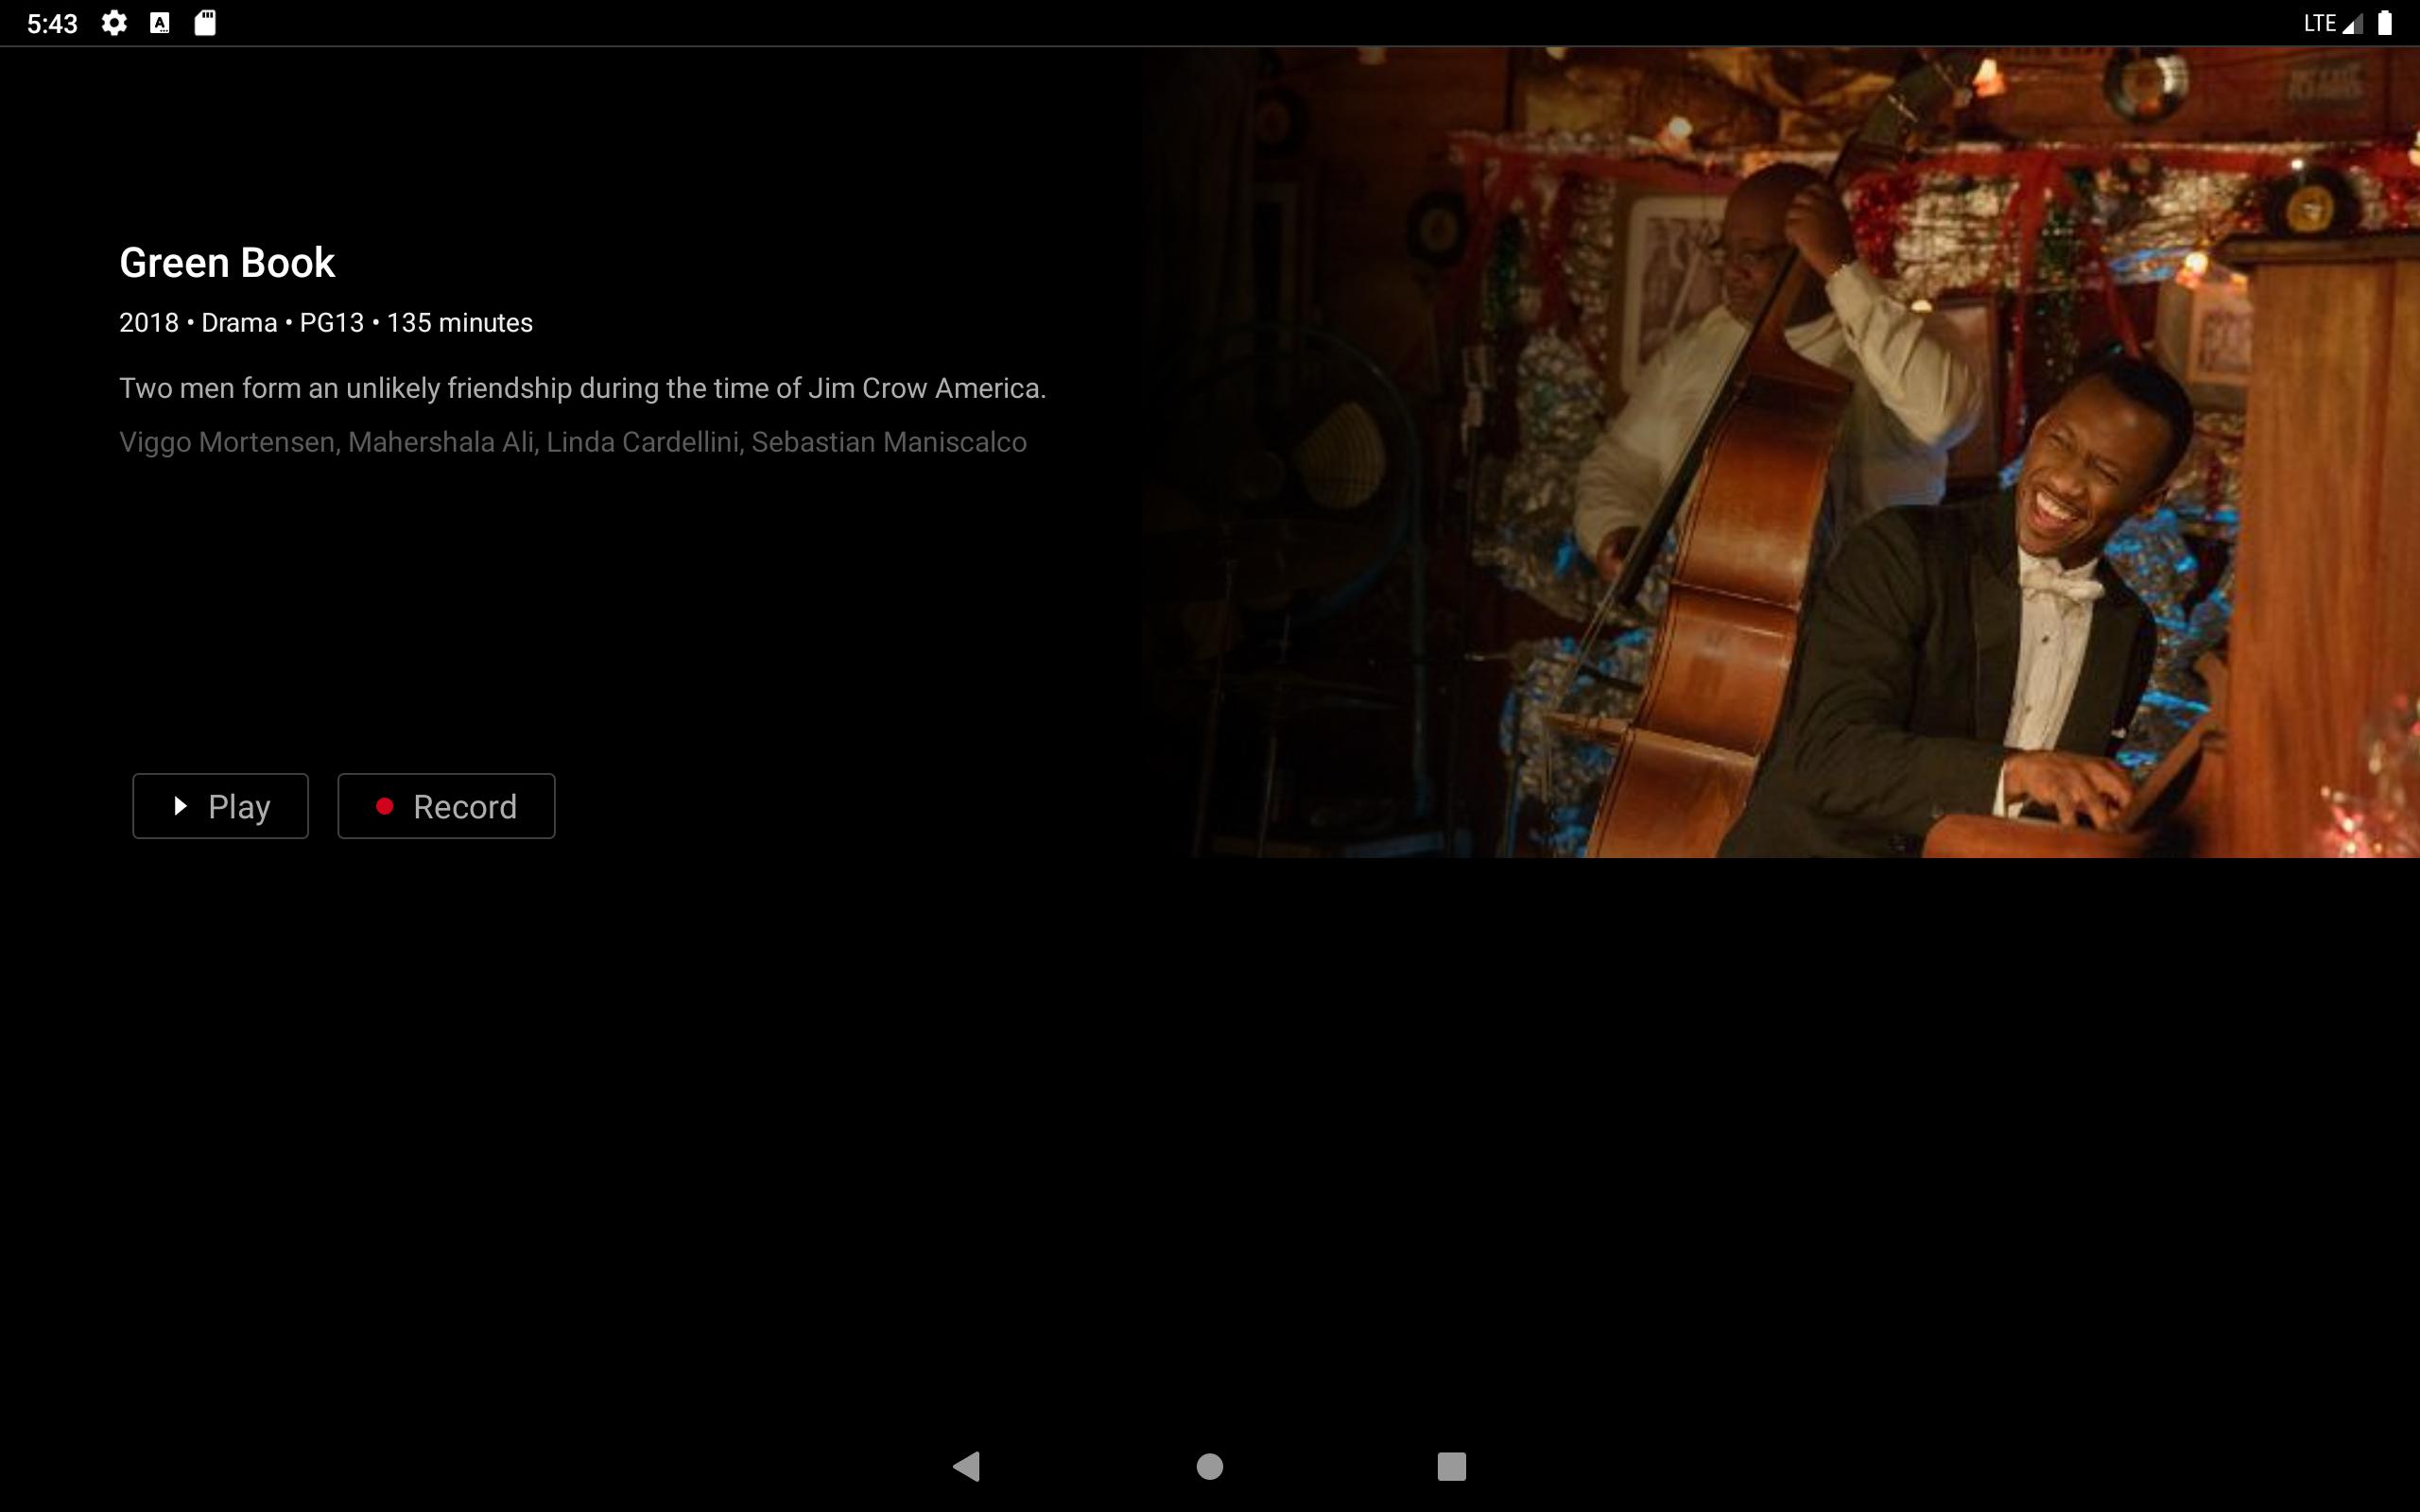Click the red record dot icon

click(x=384, y=806)
